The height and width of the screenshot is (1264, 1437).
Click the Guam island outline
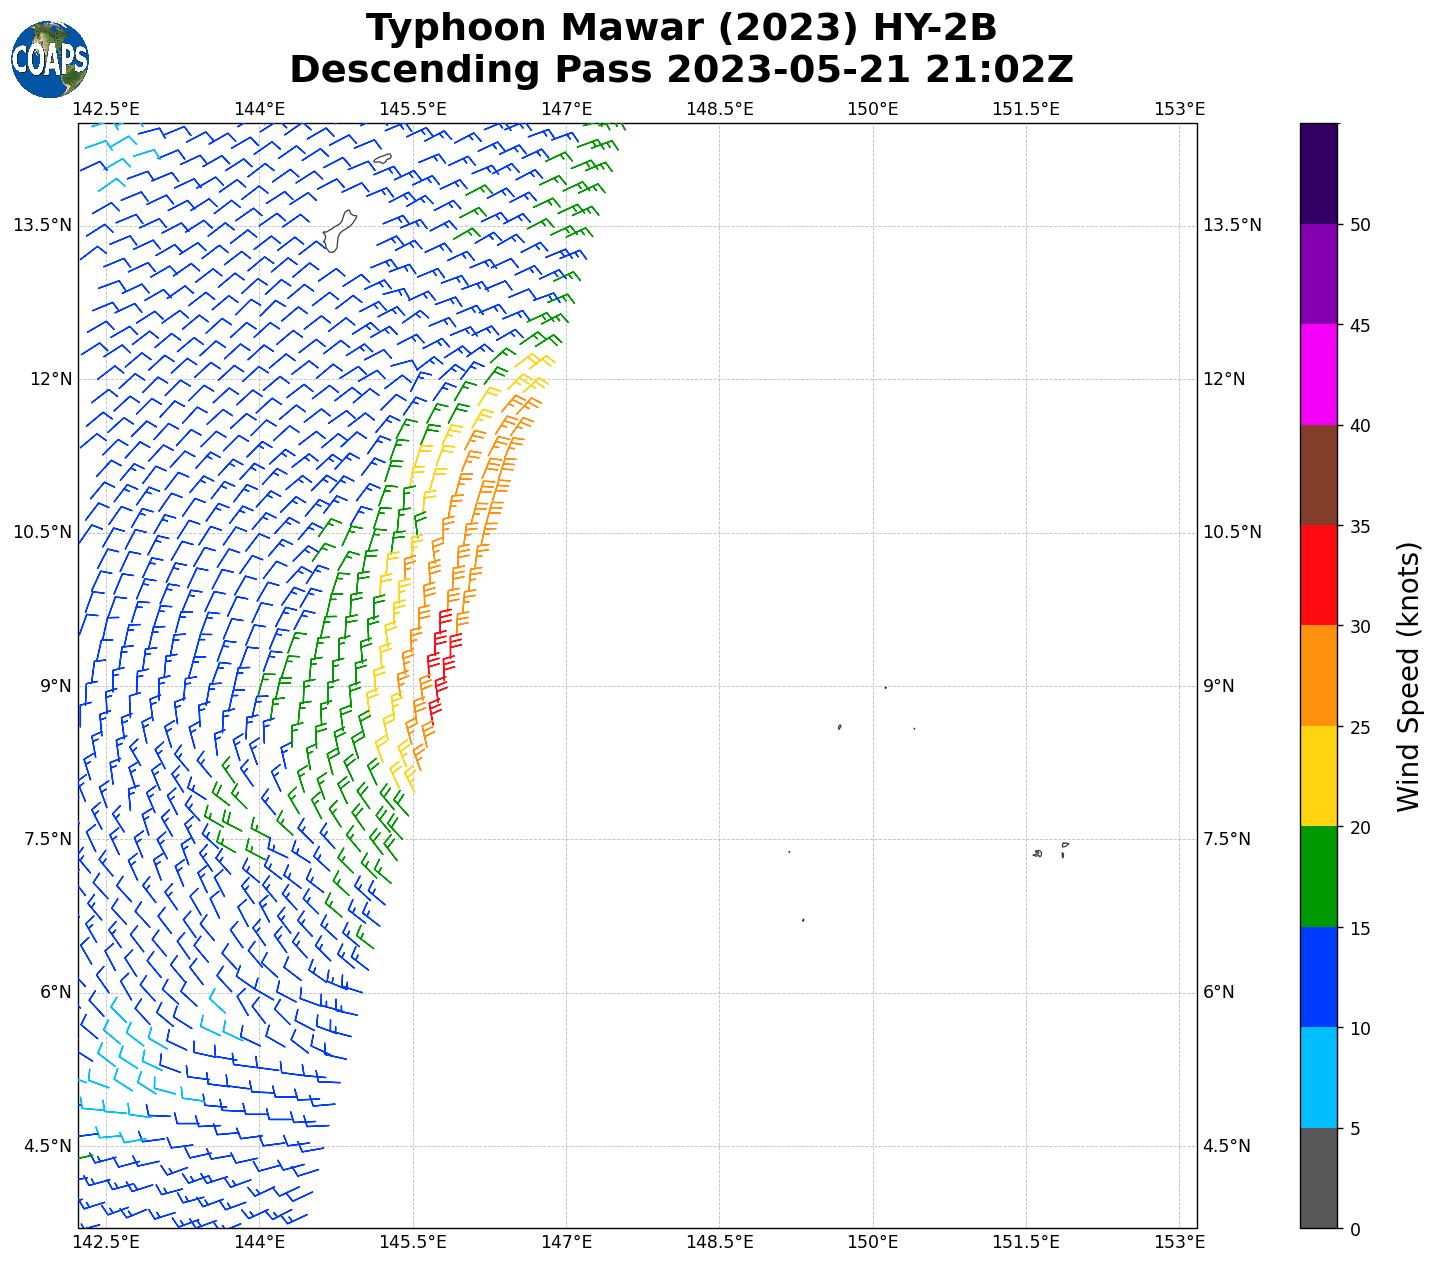coord(339,232)
